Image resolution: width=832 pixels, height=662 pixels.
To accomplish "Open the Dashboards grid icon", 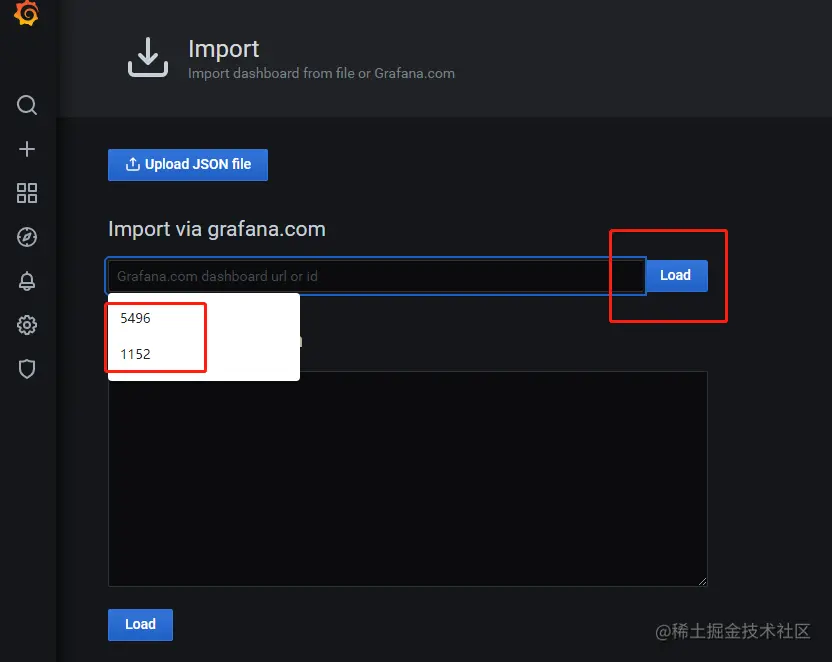I will point(27,193).
